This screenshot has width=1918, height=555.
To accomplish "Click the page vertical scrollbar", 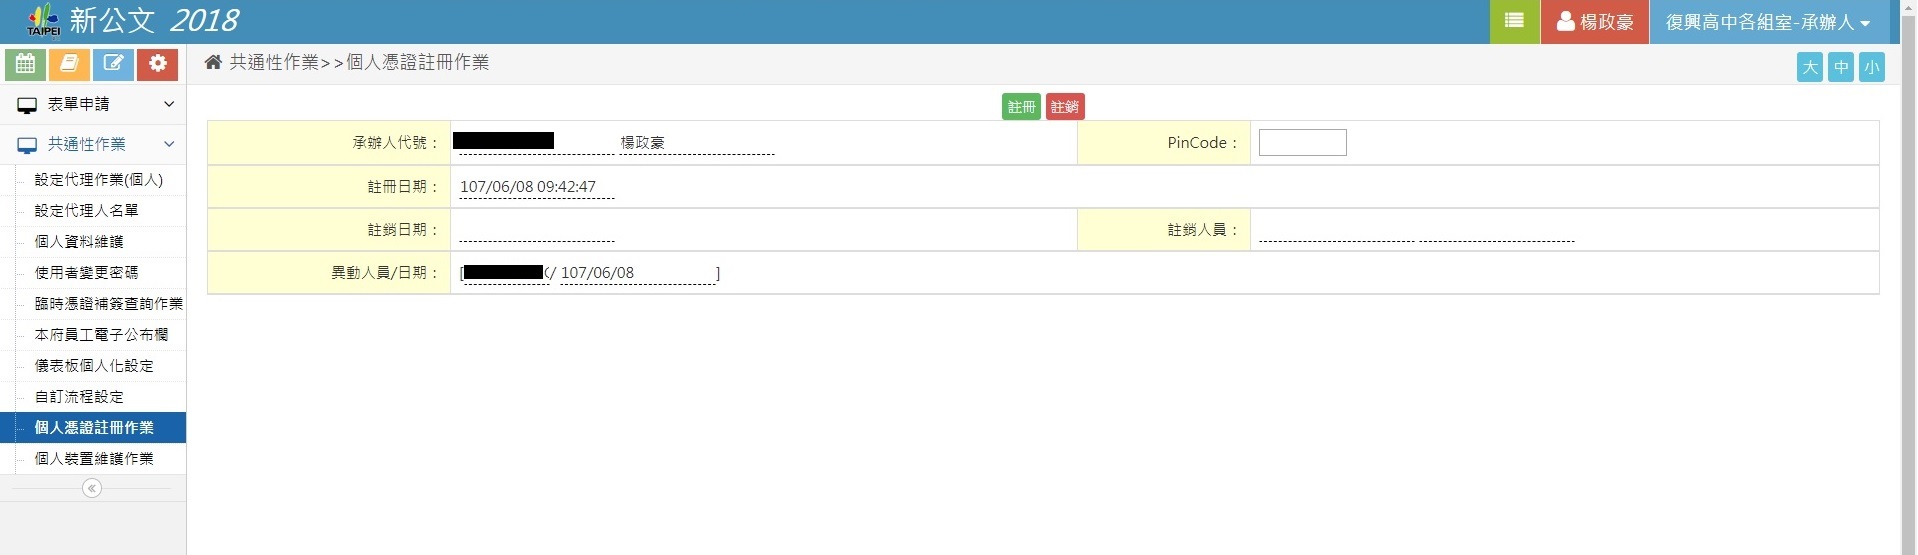I will point(1909,277).
